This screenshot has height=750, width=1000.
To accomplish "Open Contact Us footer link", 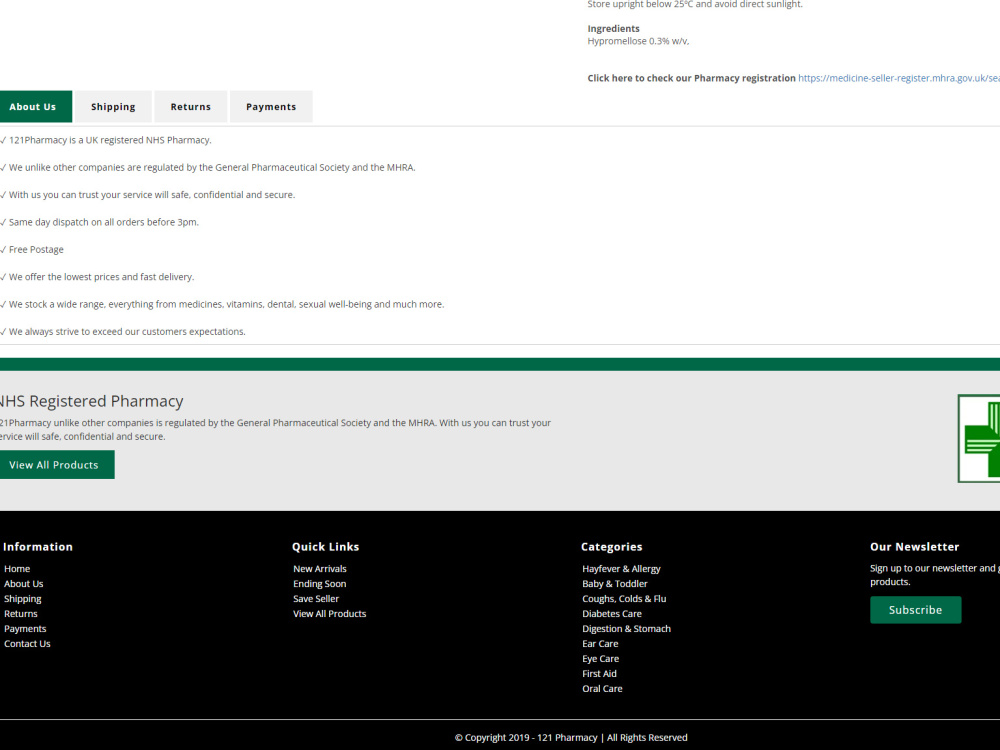I will click(x=27, y=643).
